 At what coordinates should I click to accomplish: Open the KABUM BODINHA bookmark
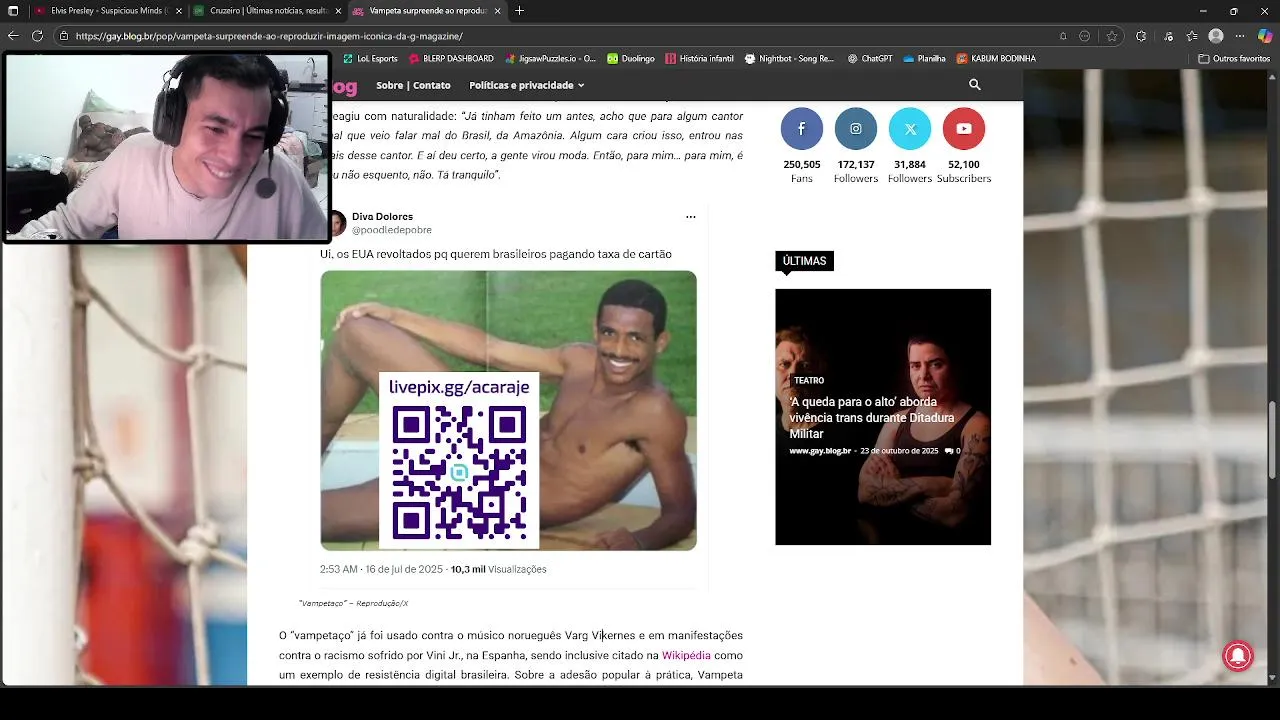point(996,59)
